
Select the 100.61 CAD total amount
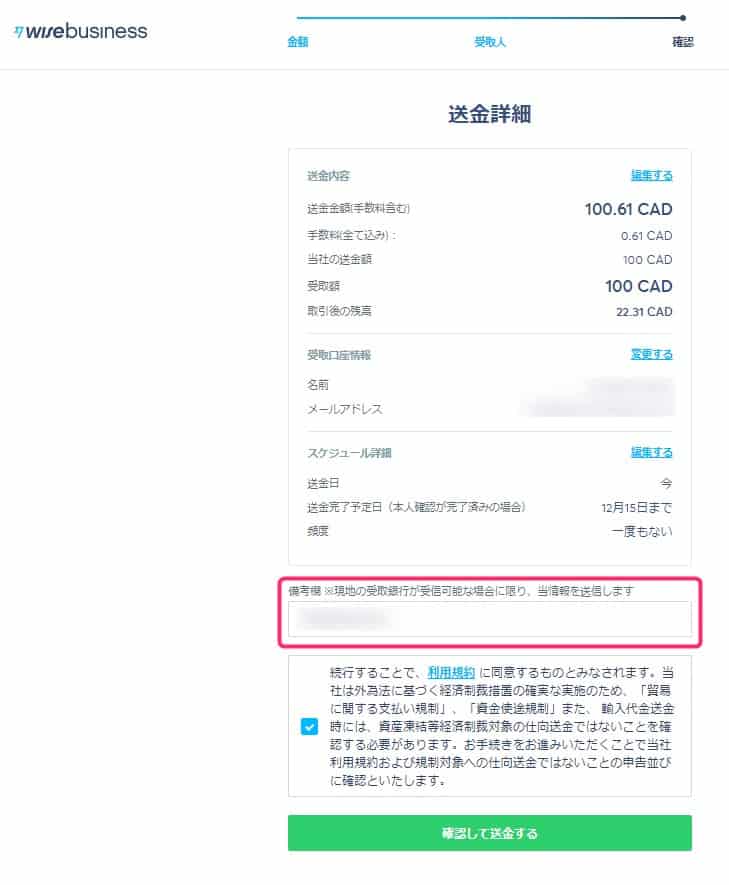click(x=629, y=209)
